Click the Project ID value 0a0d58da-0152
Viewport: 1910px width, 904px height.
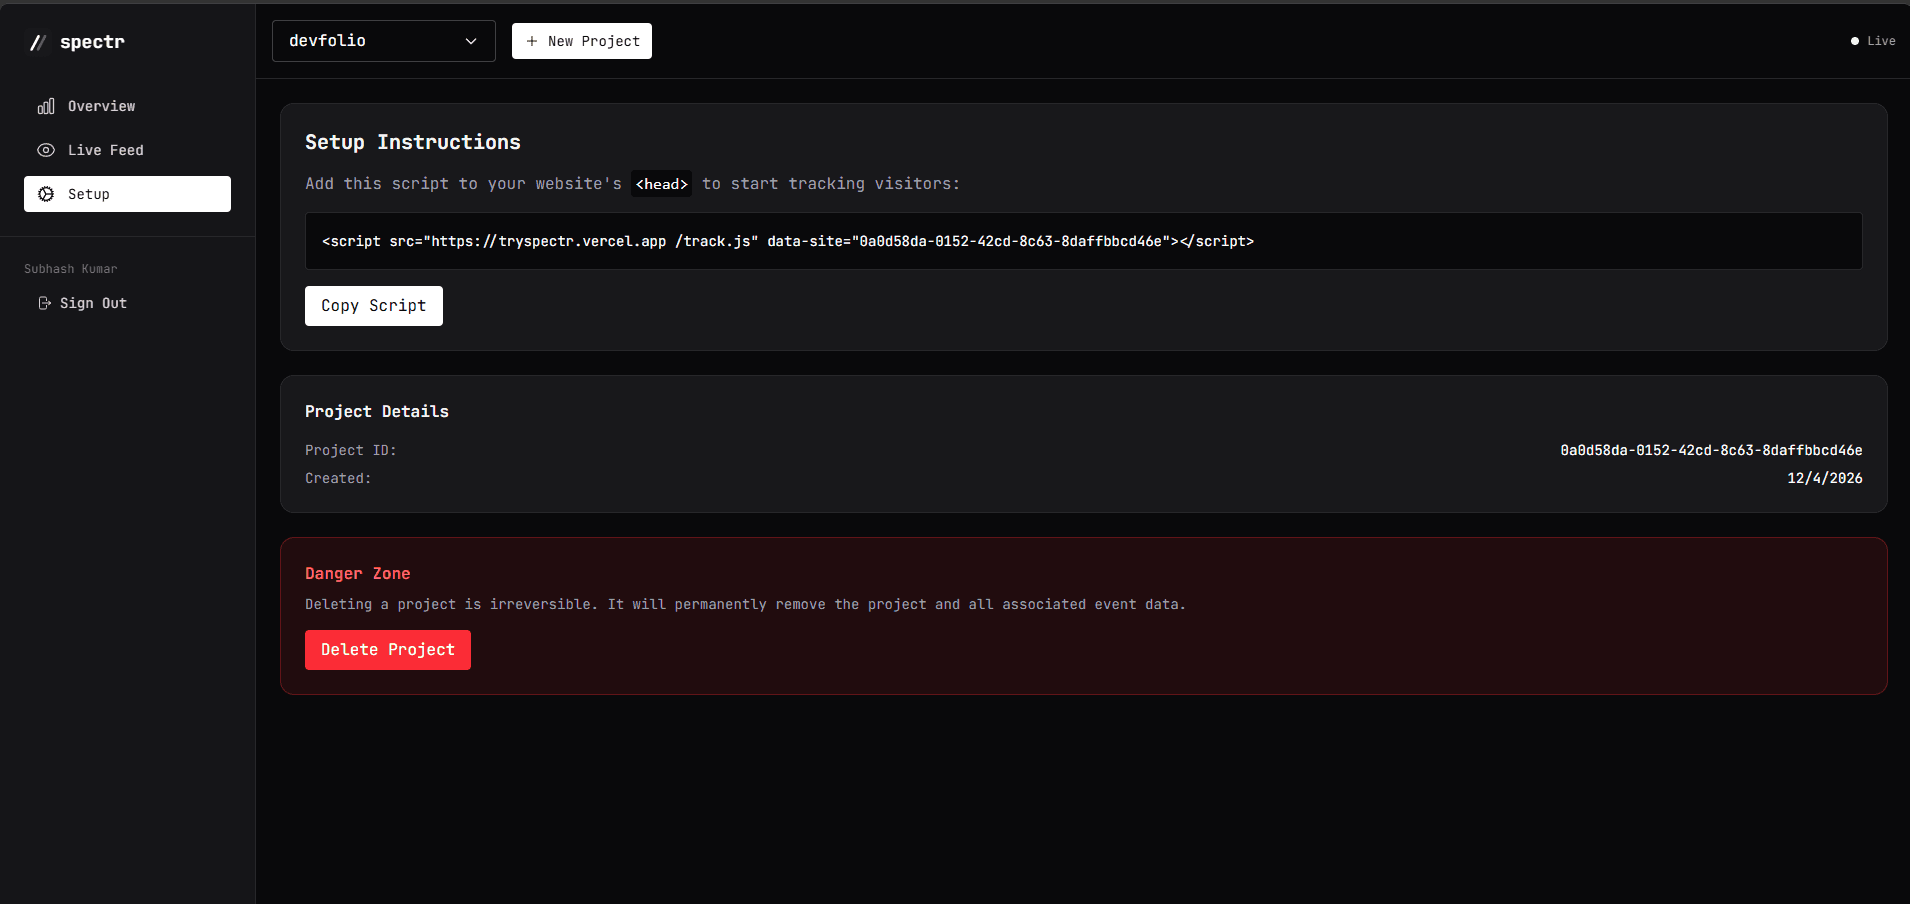click(1711, 450)
